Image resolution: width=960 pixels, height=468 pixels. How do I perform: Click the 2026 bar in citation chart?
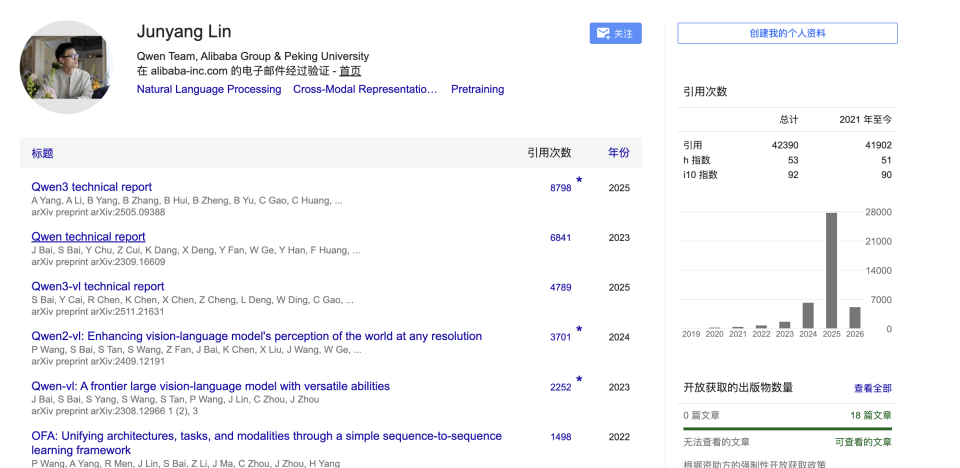[x=855, y=317]
